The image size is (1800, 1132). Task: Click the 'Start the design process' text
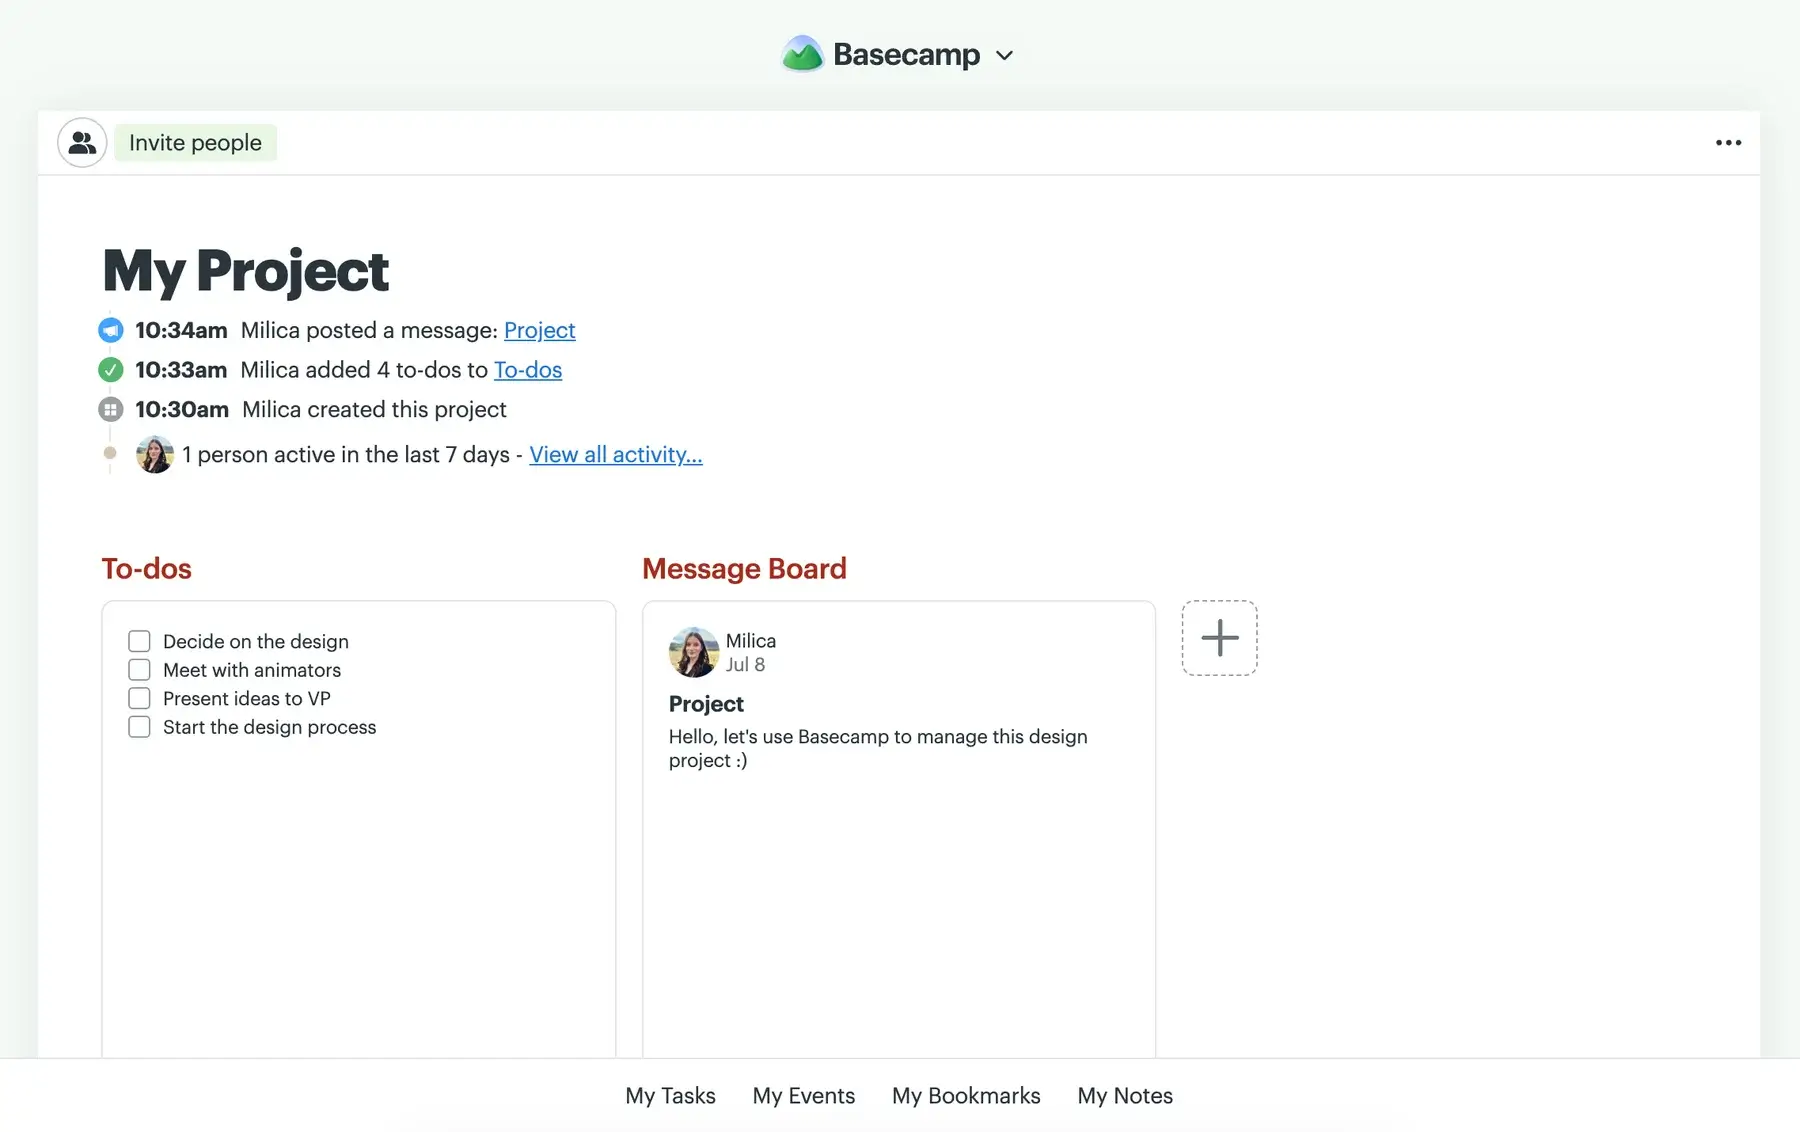pos(270,727)
